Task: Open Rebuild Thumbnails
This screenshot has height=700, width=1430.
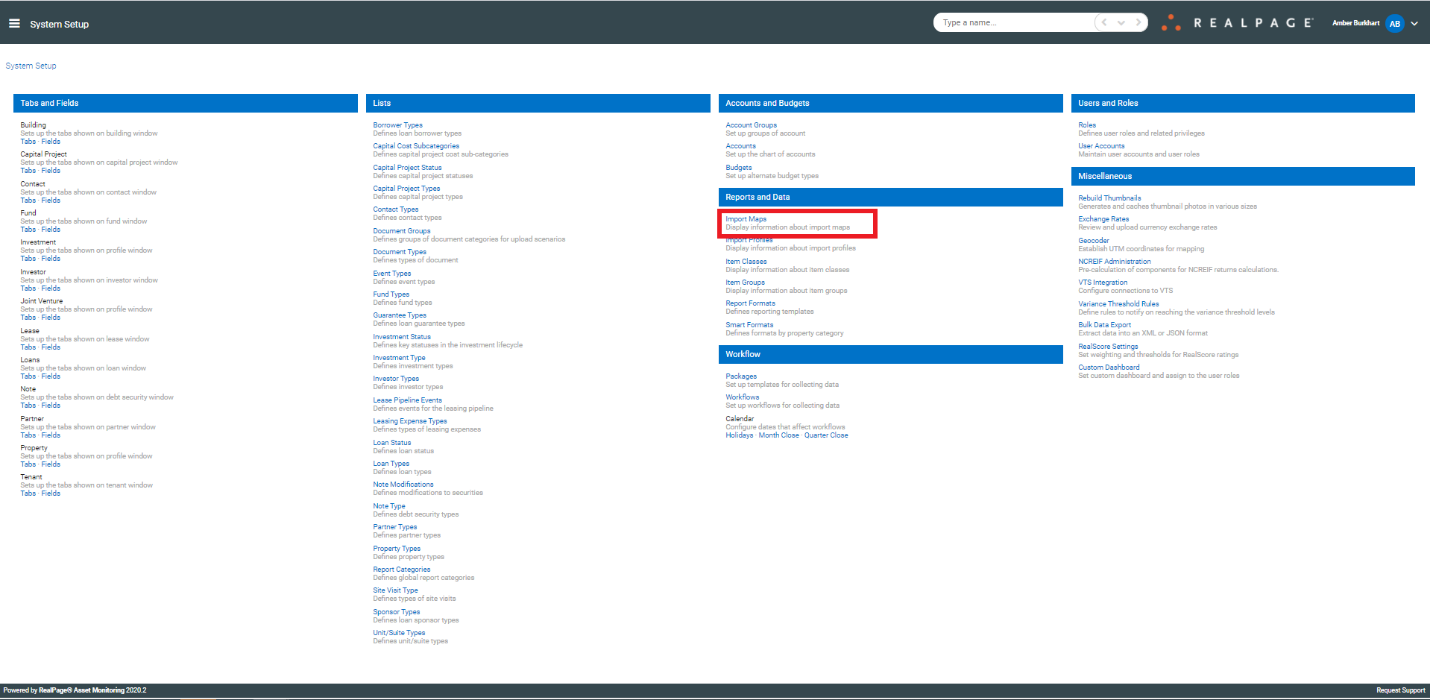Action: click(x=1109, y=198)
